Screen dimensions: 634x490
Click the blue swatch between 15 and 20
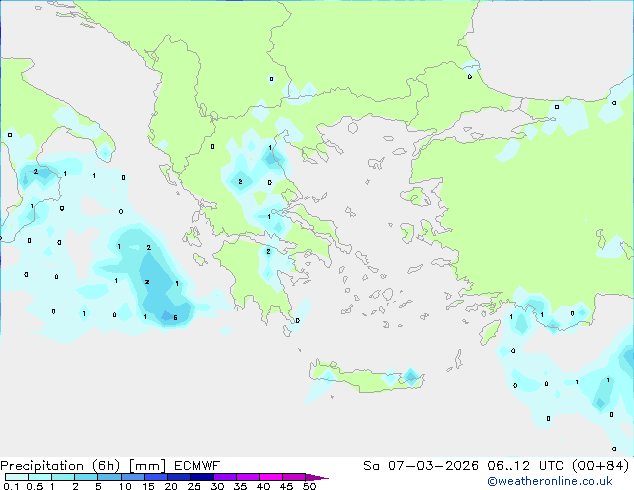pos(155,477)
